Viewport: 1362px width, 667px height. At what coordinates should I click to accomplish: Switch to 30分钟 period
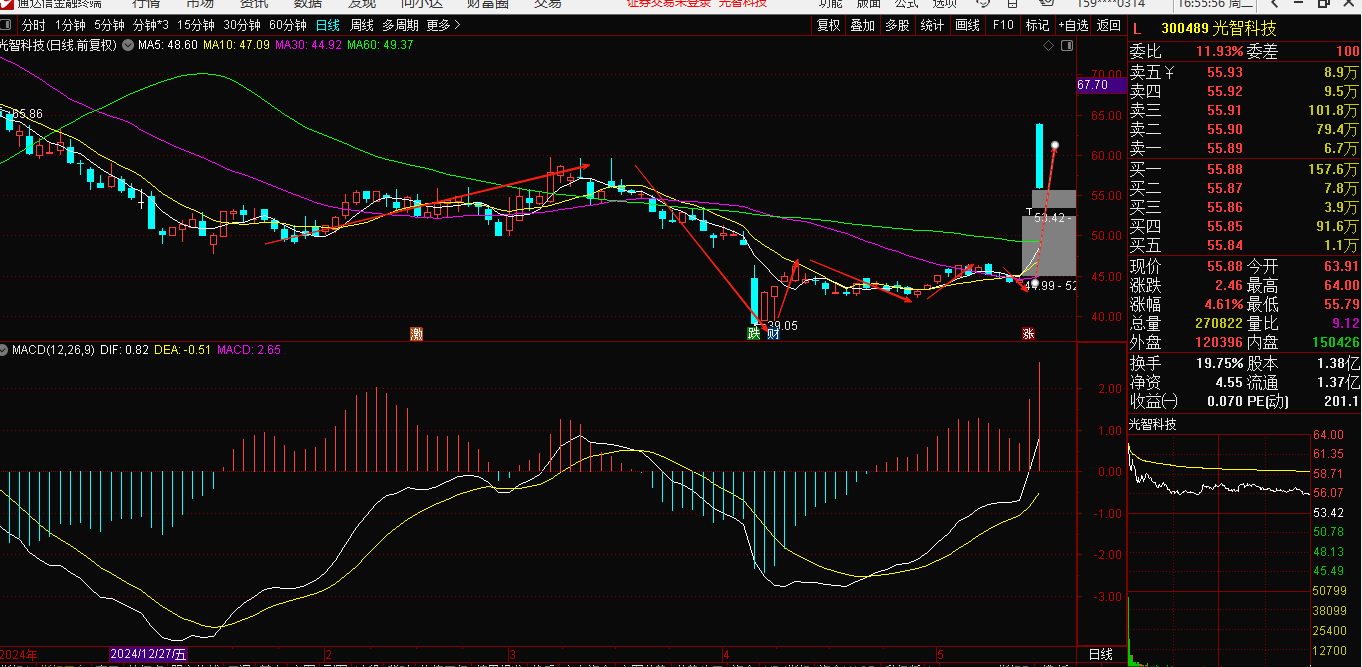coord(242,25)
